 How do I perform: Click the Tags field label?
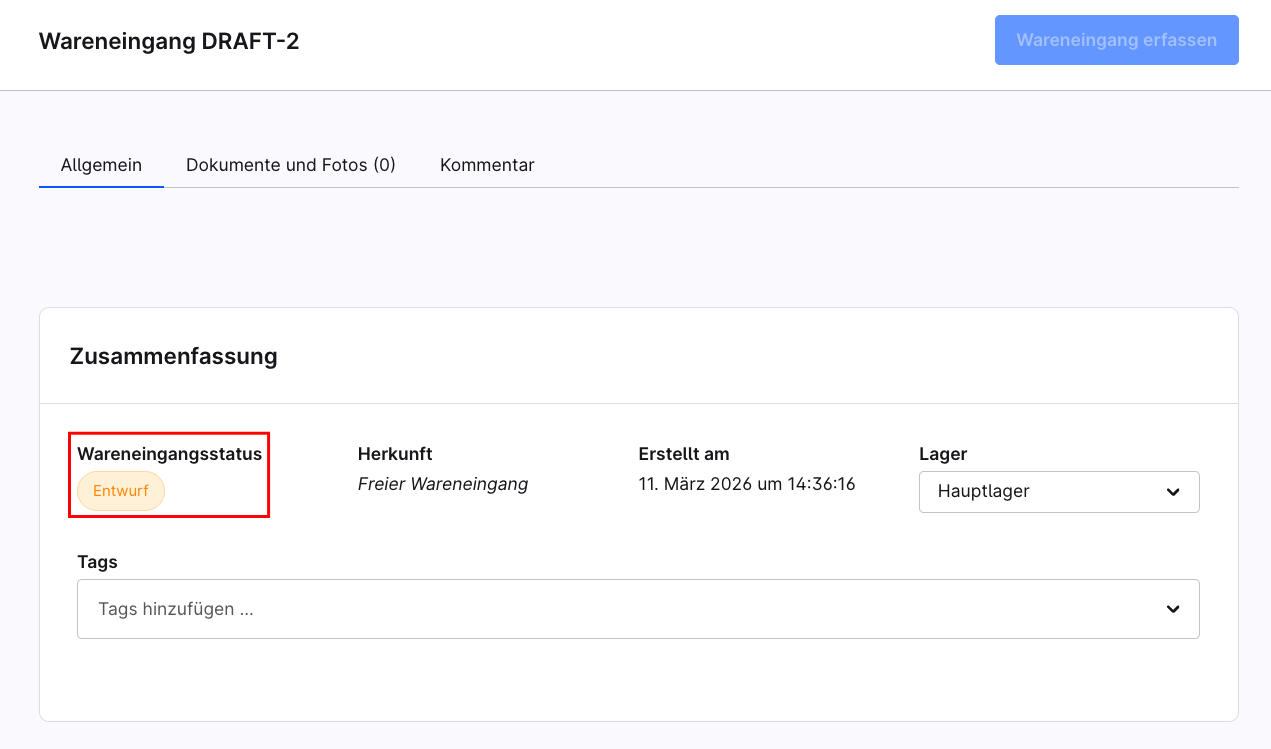[x=97, y=562]
